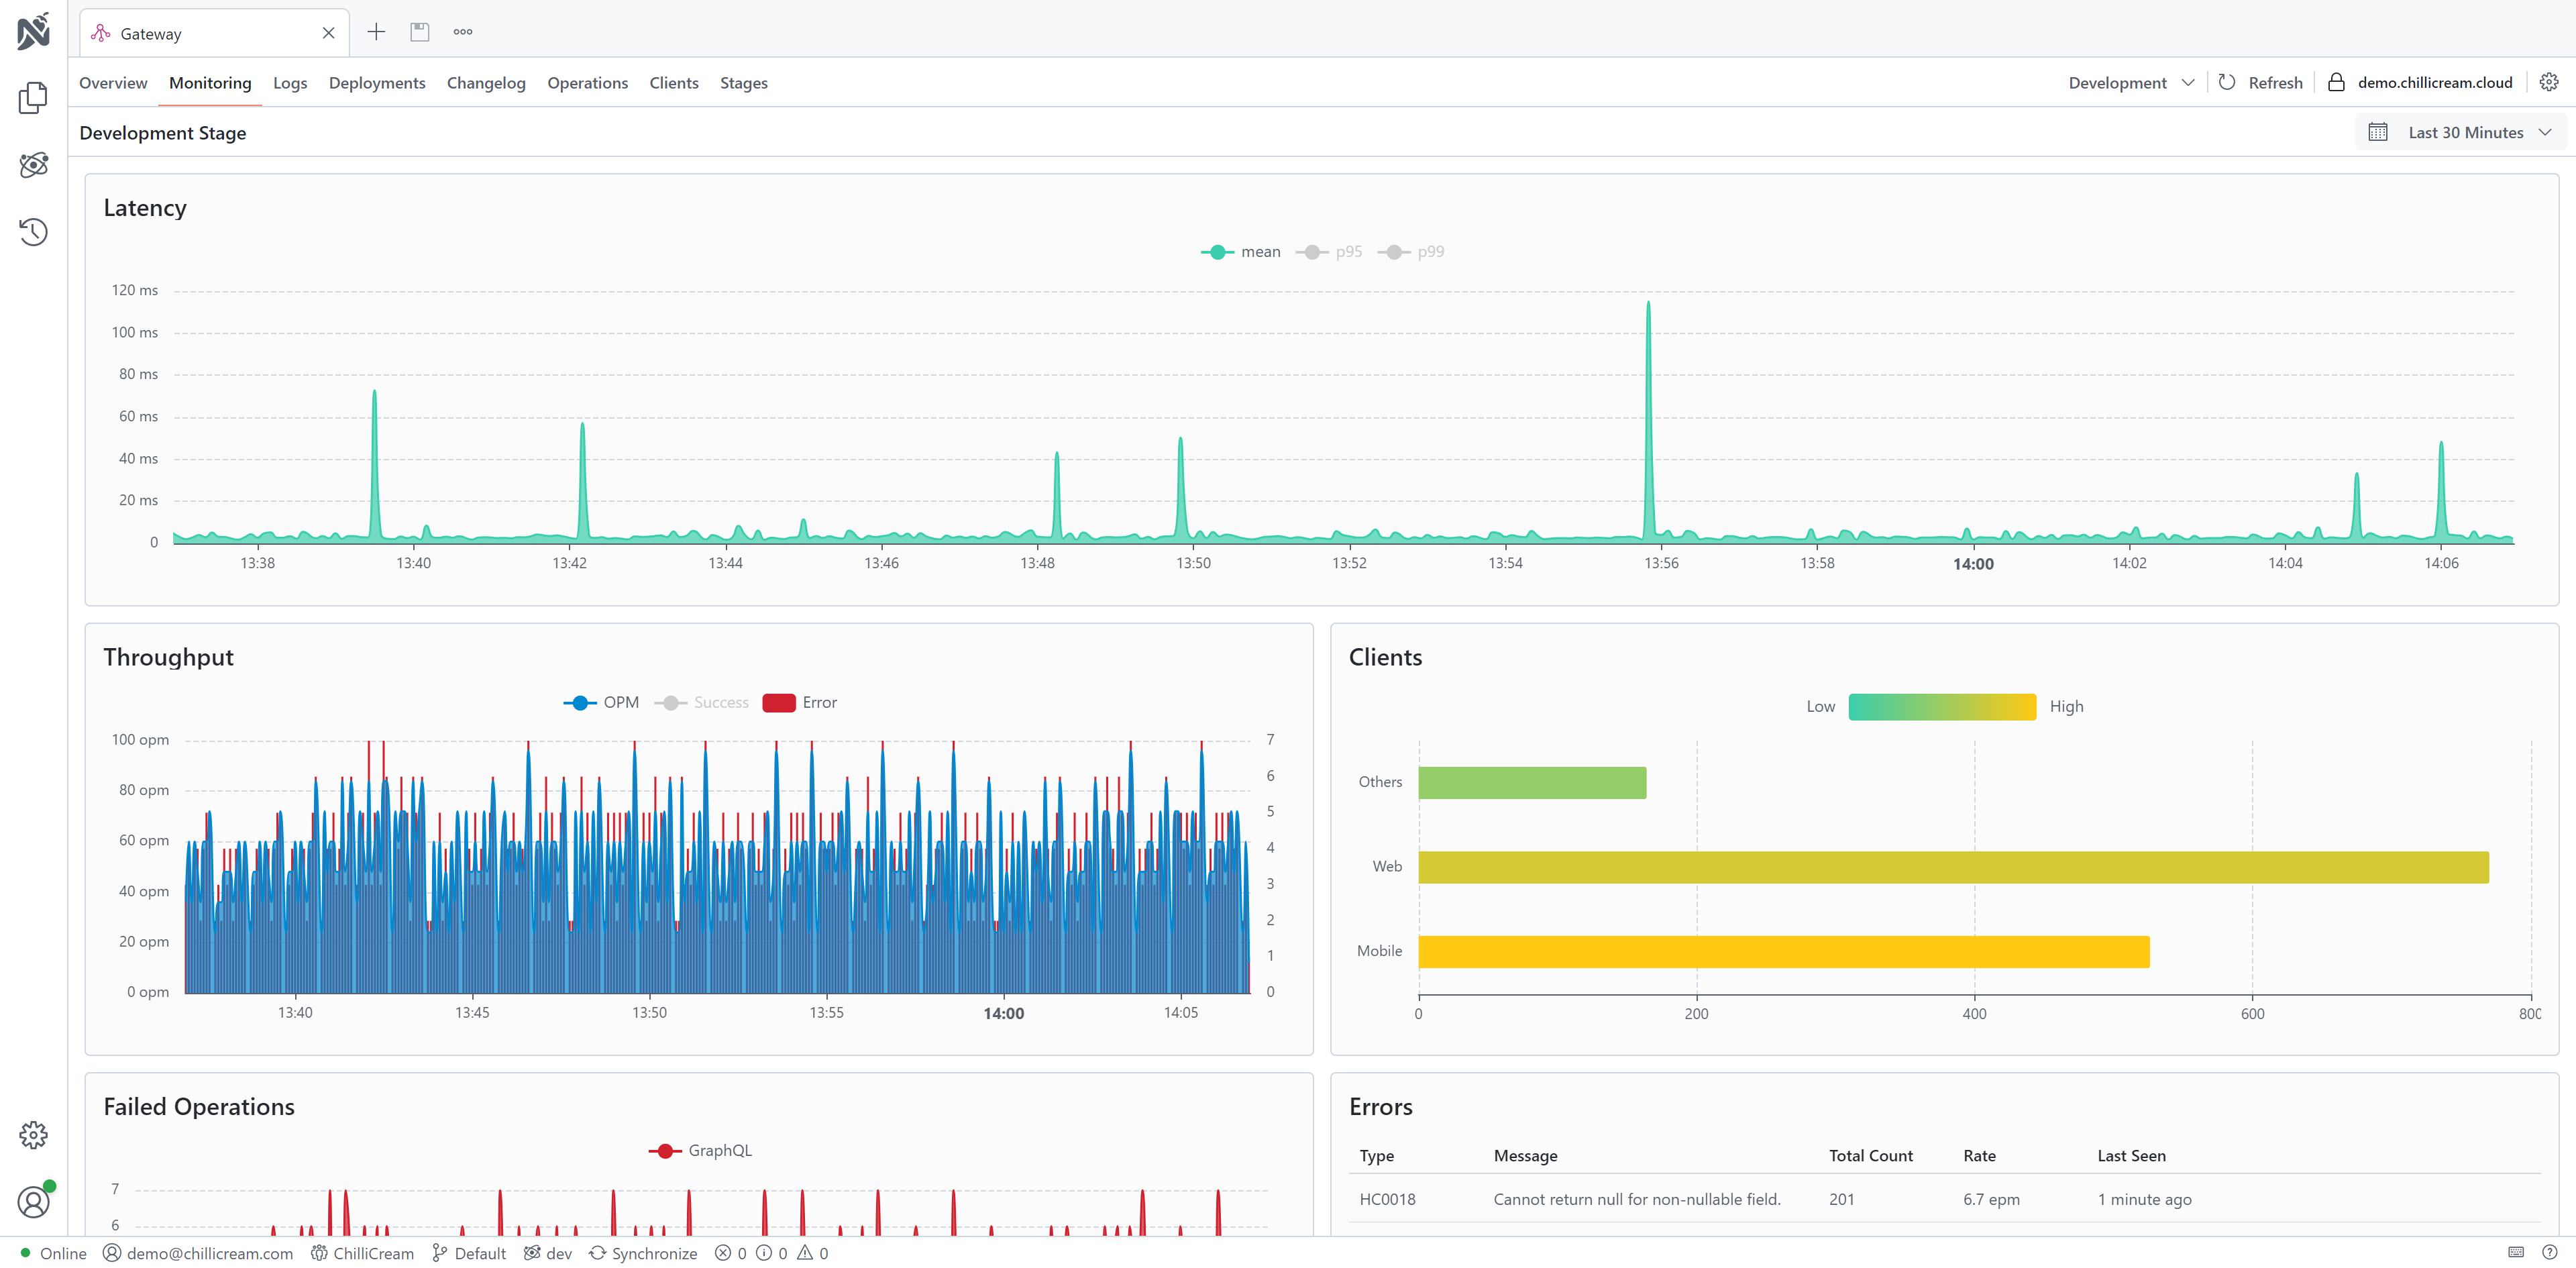Select the HC0018 error row in the Errors table
2576x1268 pixels.
click(x=1700, y=1199)
